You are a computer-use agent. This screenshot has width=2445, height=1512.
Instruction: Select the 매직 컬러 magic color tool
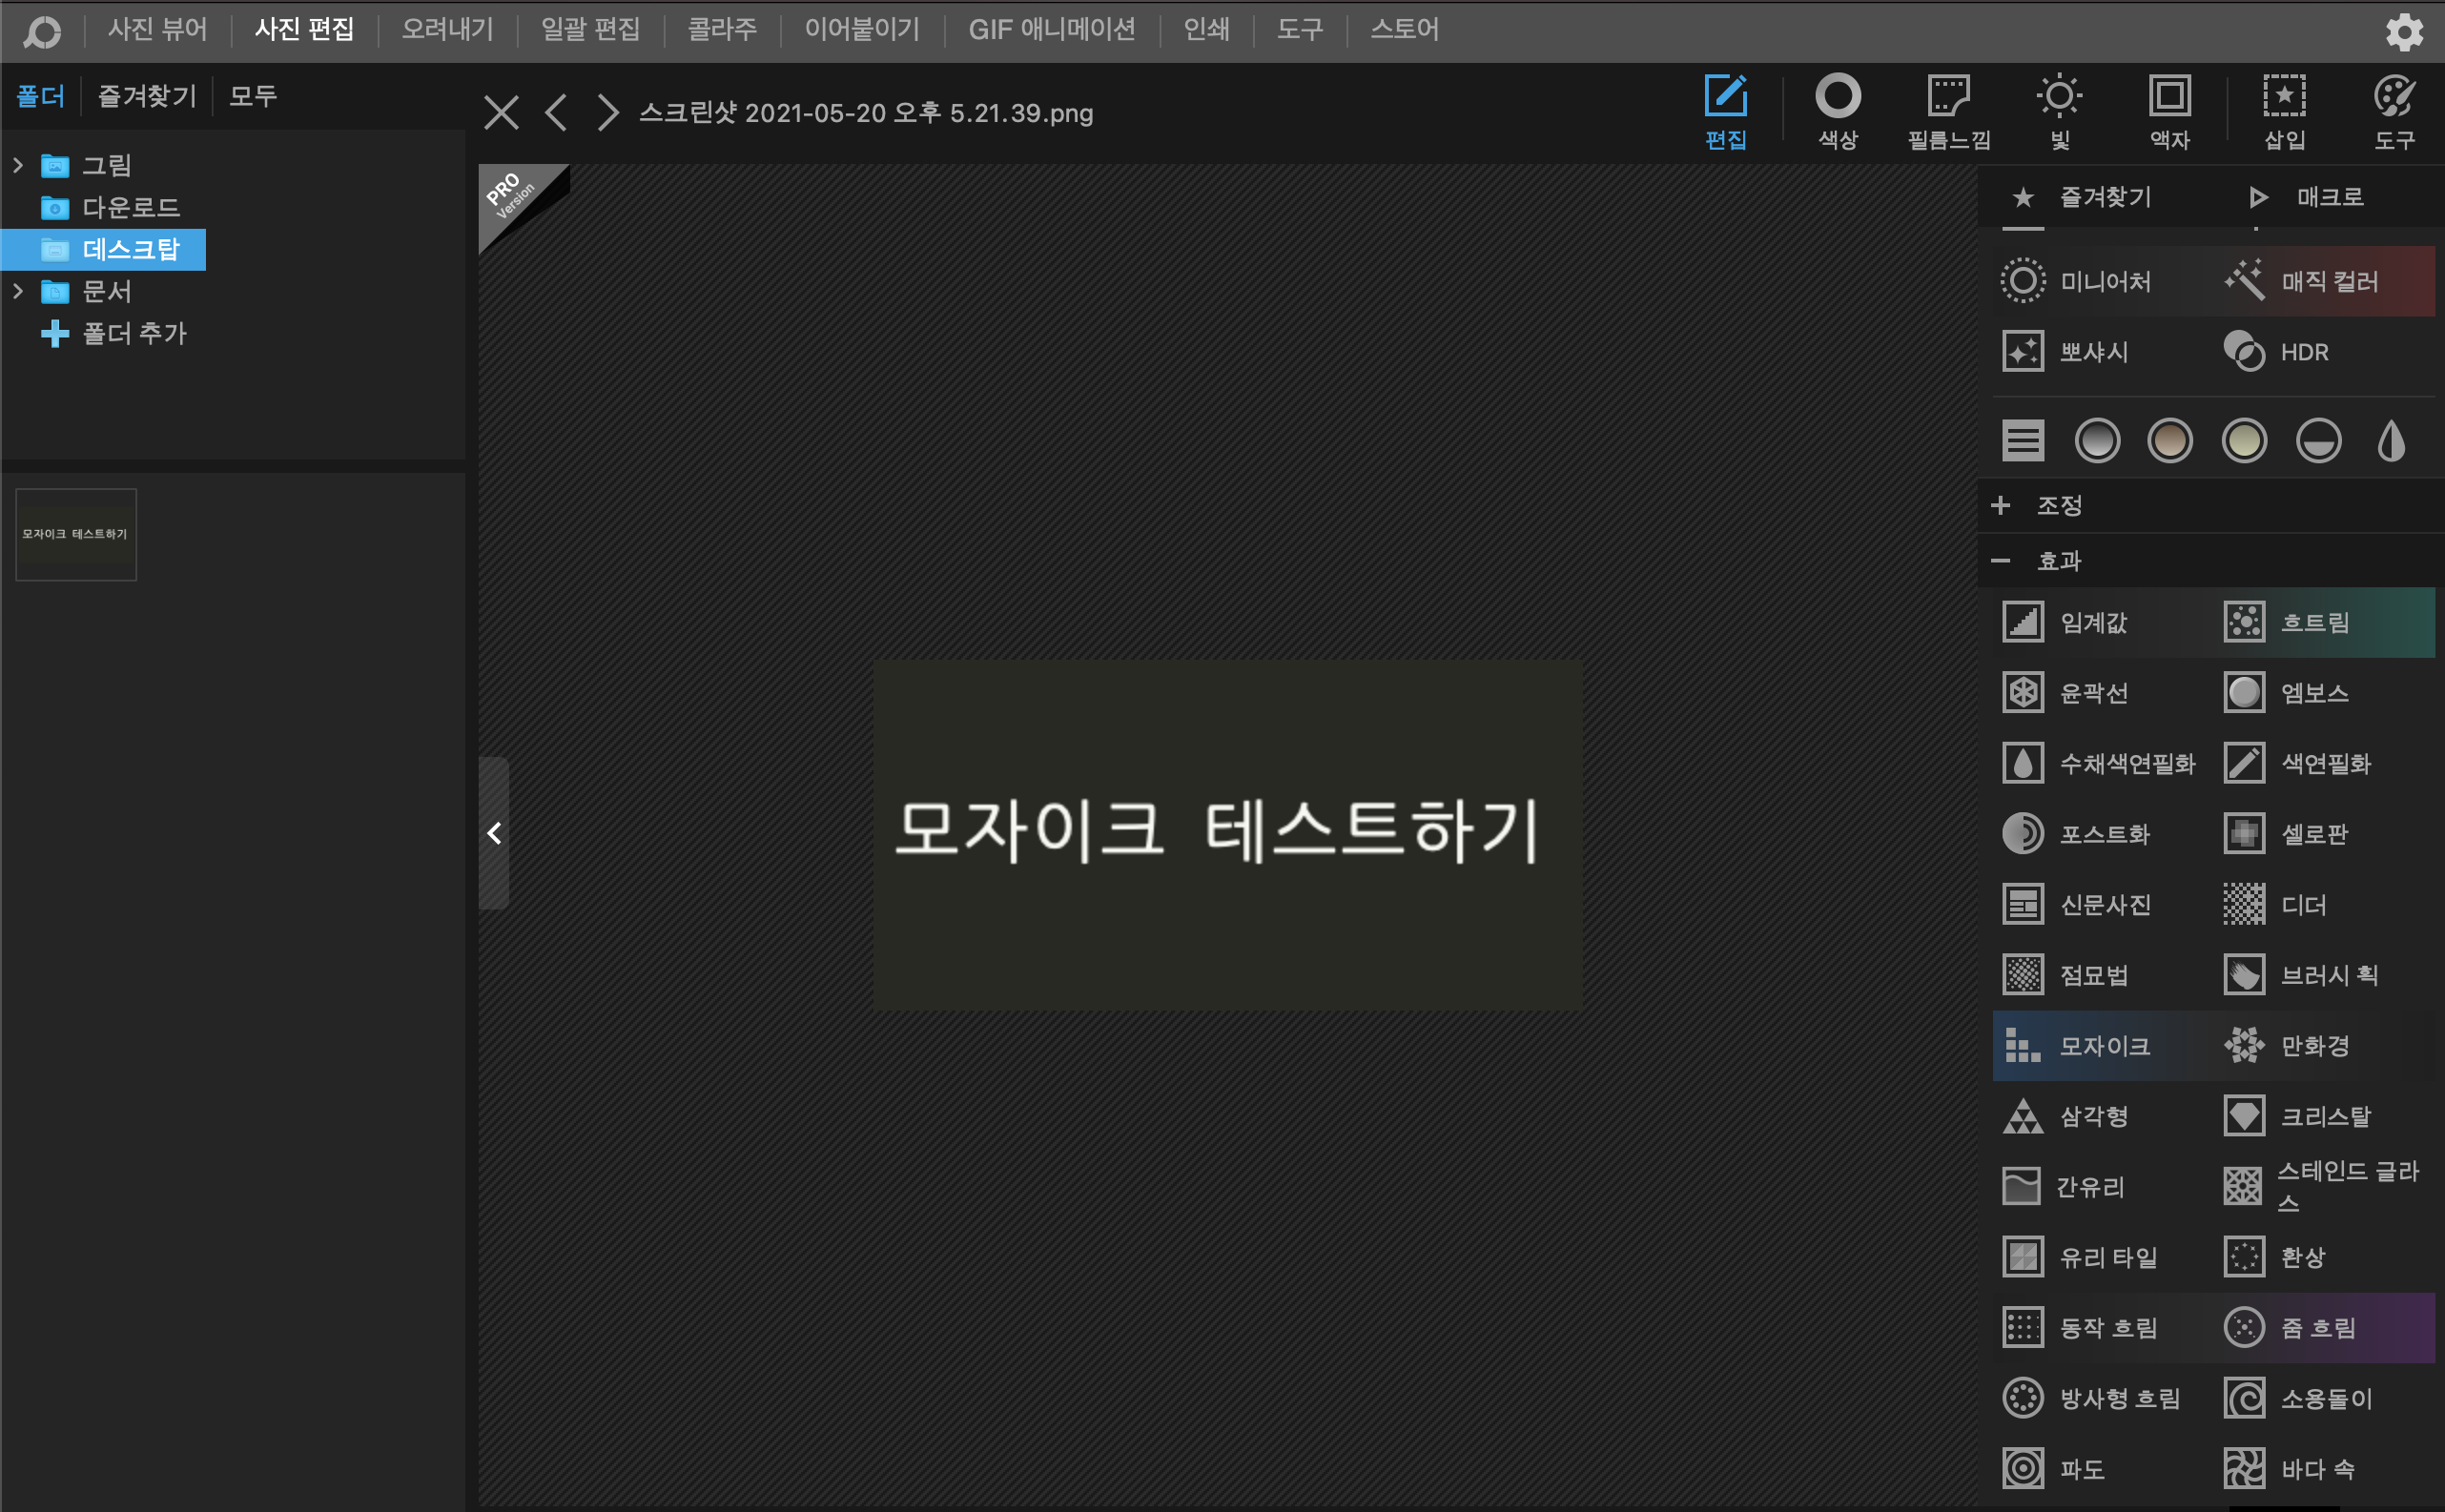tap(2327, 281)
